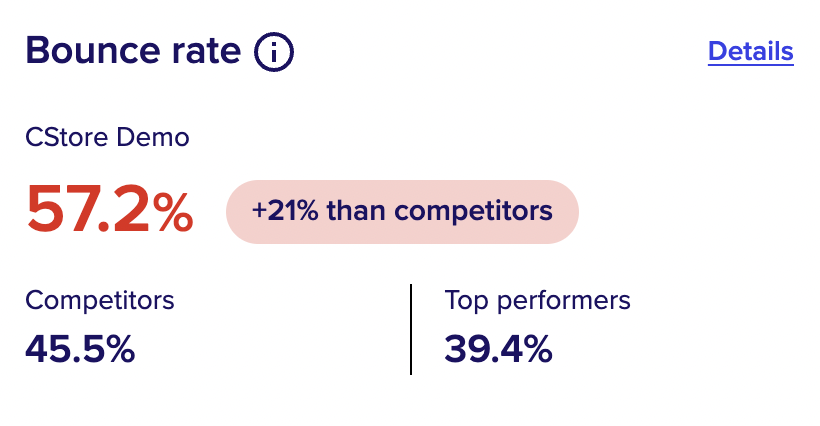Click the word Demo in CStore Demo
The width and height of the screenshot is (820, 426).
153,137
